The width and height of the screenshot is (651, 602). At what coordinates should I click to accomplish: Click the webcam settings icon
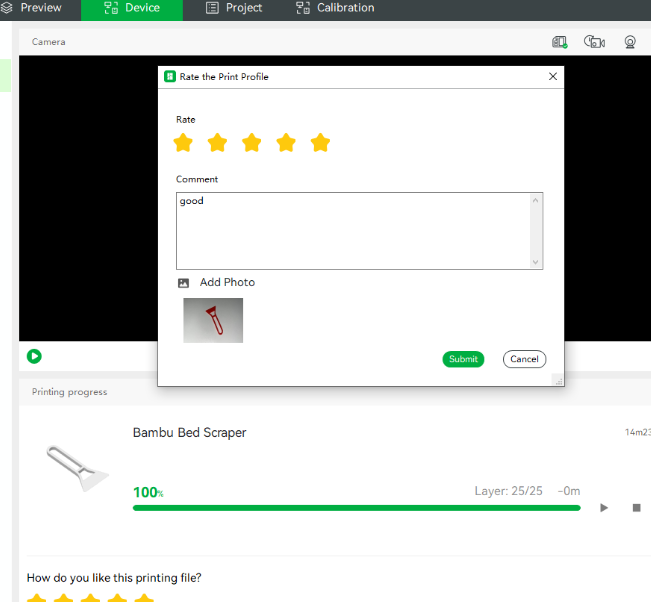click(630, 42)
